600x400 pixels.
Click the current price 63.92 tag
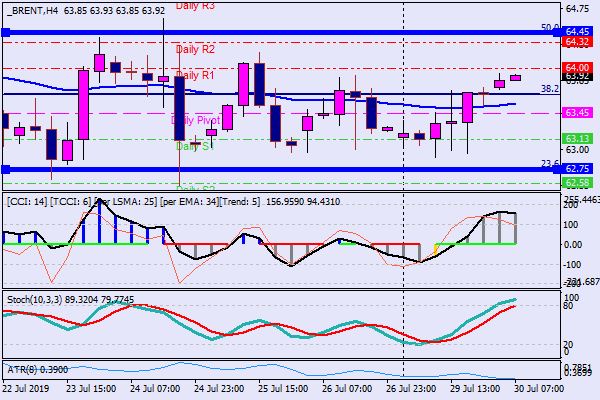point(577,76)
